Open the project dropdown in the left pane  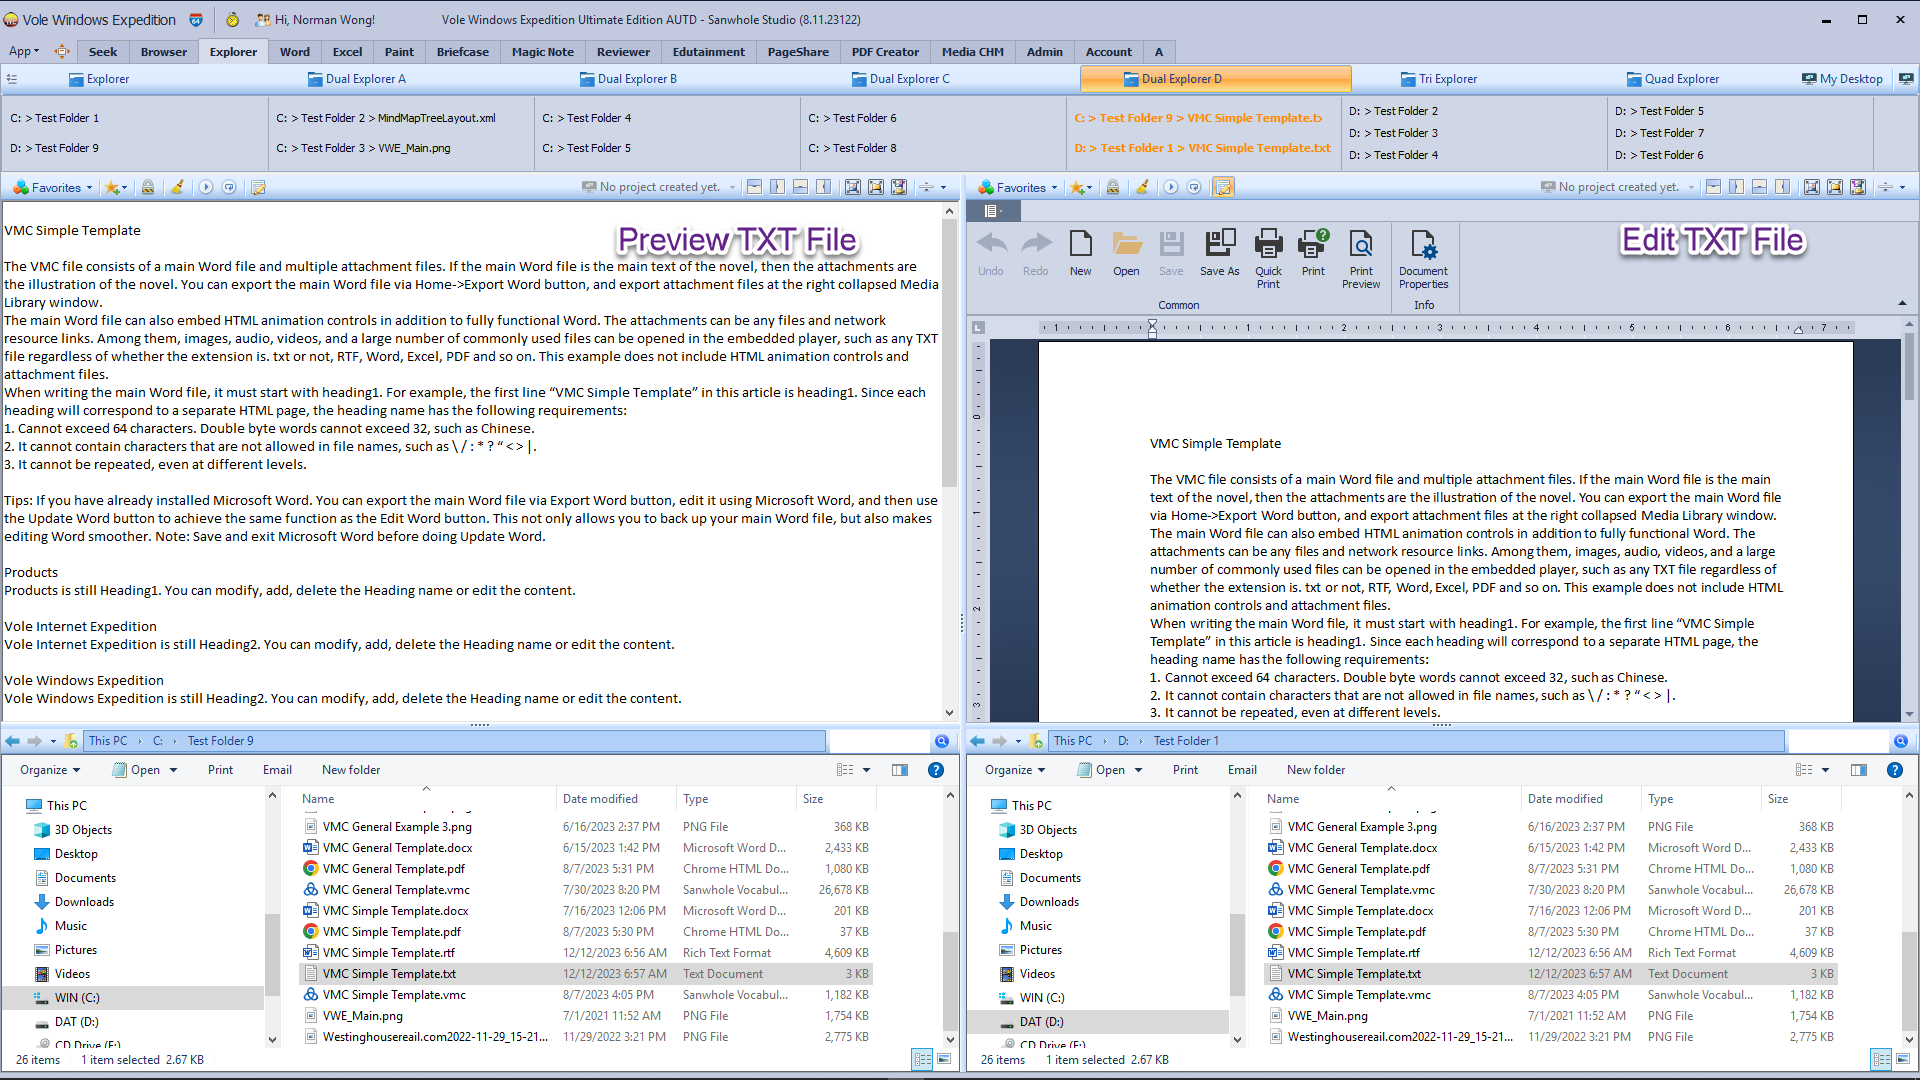coord(732,188)
